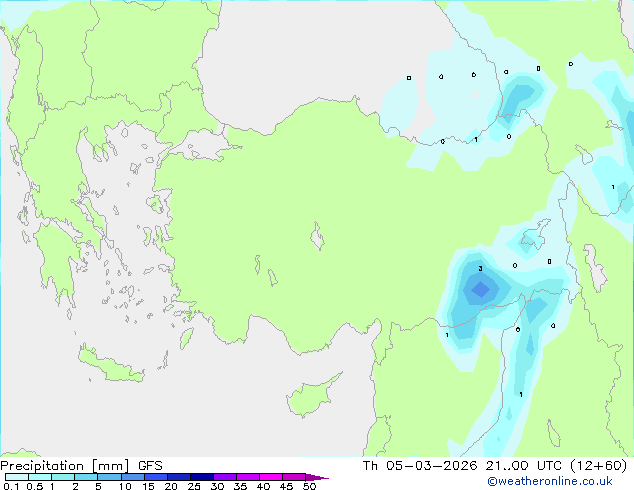
Task: Click the 'GFS' model label
Action: 150,466
